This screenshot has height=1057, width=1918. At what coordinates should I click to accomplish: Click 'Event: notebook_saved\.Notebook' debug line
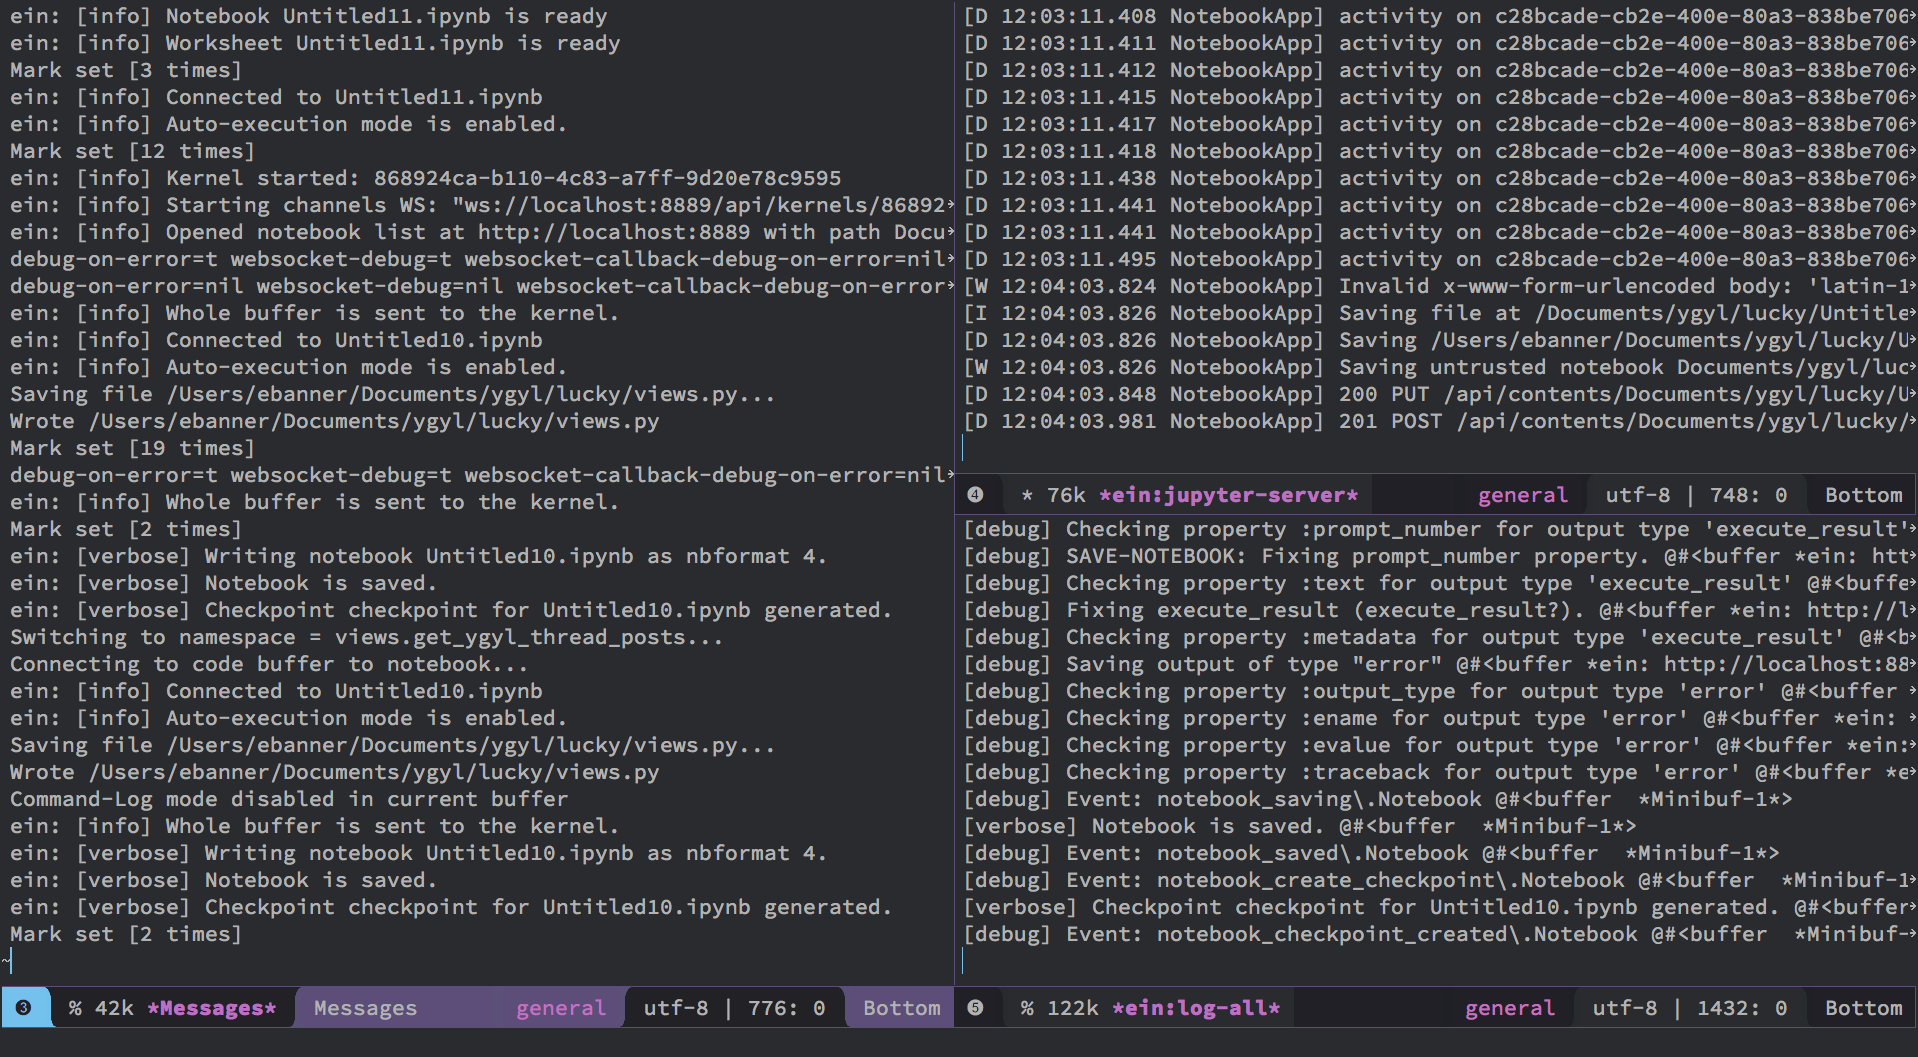coord(1372,853)
